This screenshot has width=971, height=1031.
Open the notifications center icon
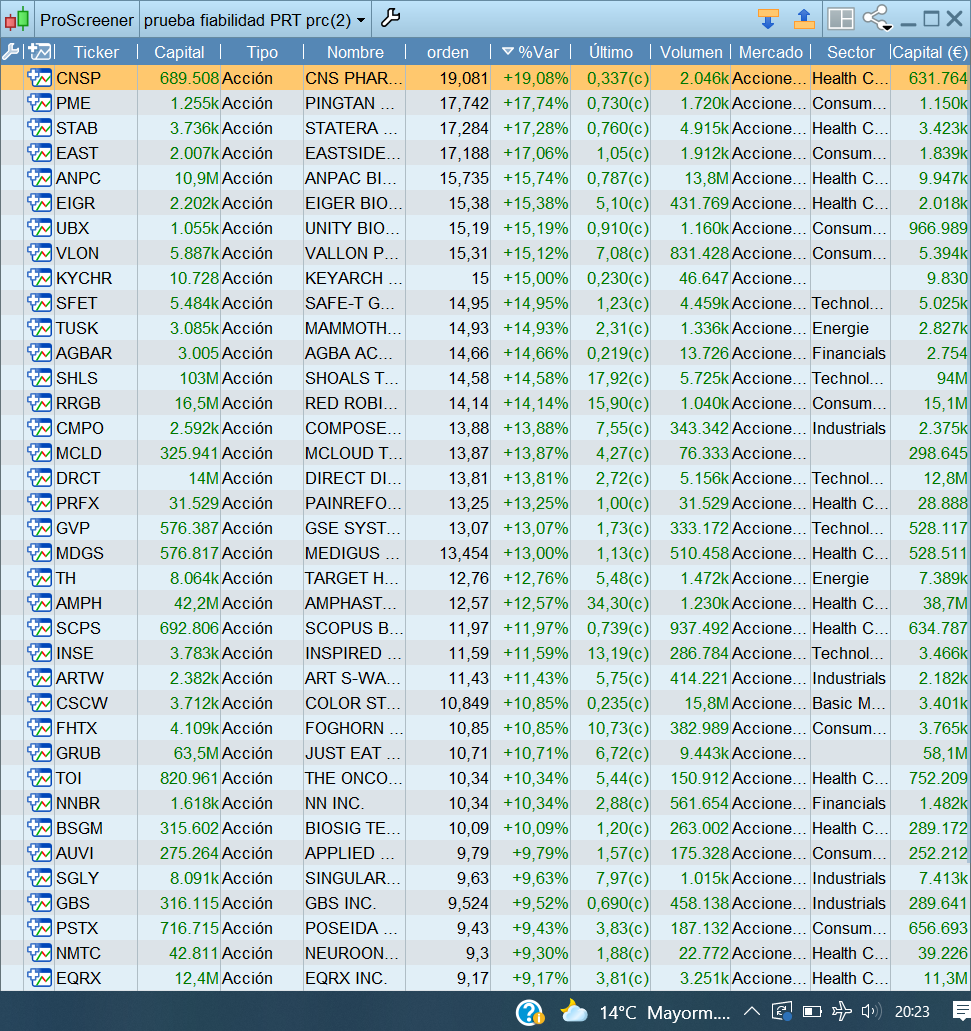coord(960,1012)
